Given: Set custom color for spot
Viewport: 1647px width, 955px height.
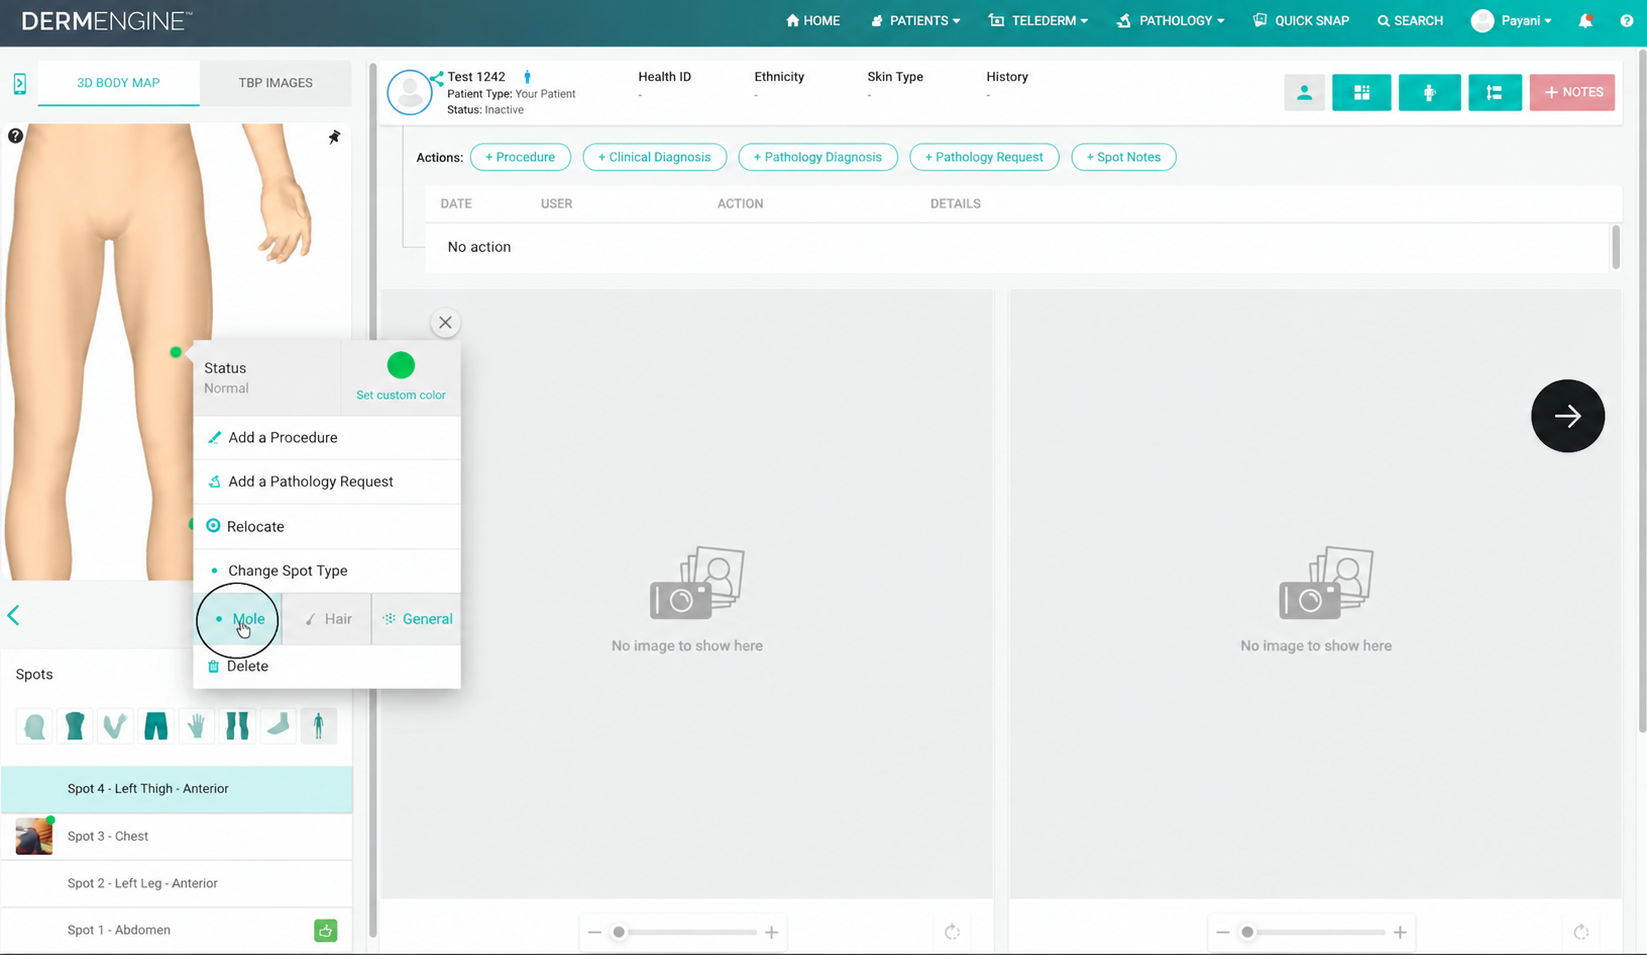Looking at the screenshot, I should [400, 395].
